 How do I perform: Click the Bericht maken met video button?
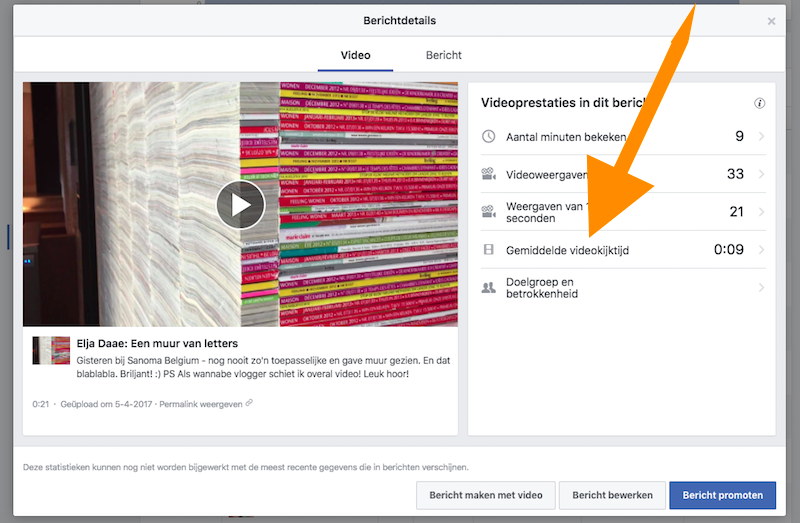point(485,495)
